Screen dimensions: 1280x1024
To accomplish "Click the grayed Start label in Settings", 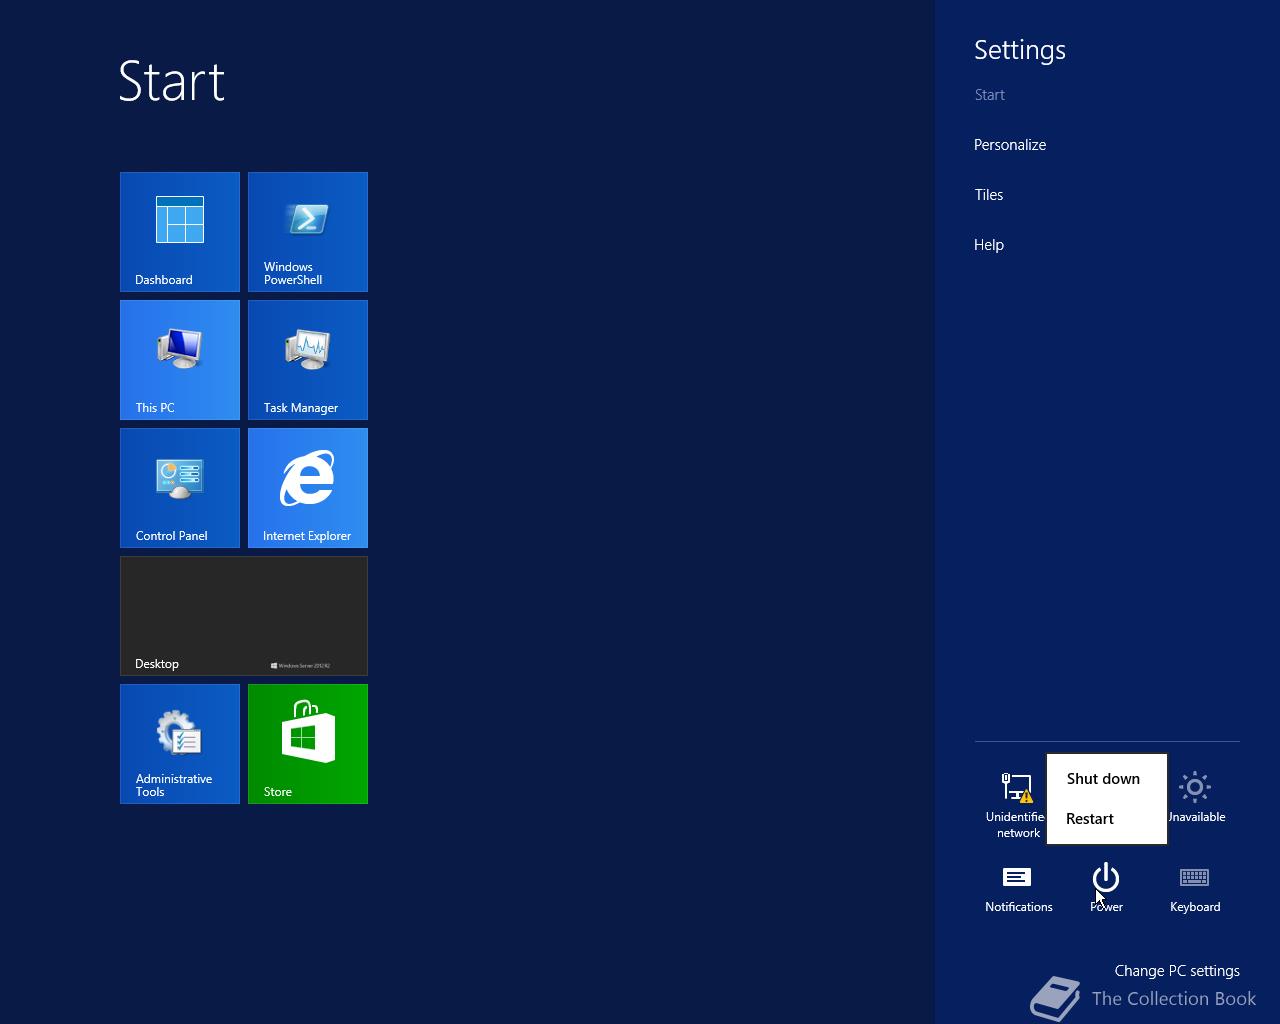I will (989, 95).
